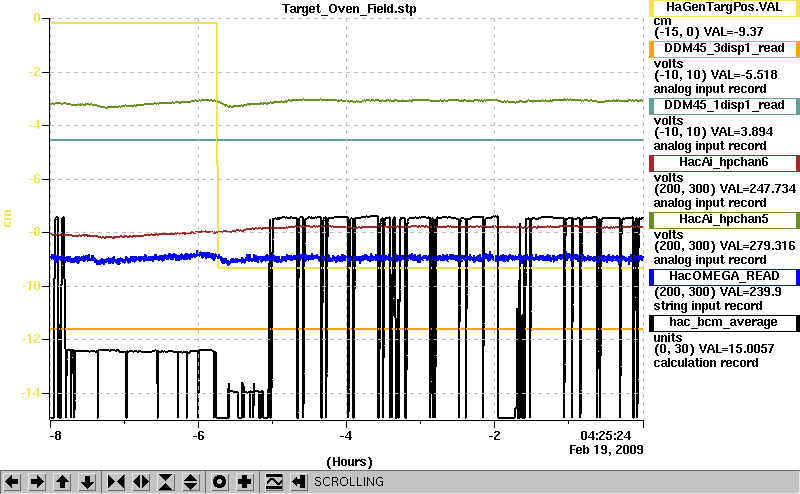Toggle the waveform plot mode icon
Image resolution: width=800 pixels, height=494 pixels.
click(274, 482)
